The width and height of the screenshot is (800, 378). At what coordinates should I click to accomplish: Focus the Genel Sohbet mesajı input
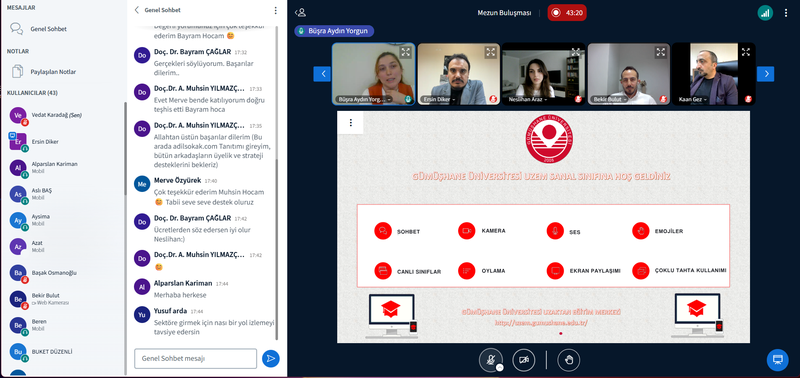pyautogui.click(x=195, y=359)
